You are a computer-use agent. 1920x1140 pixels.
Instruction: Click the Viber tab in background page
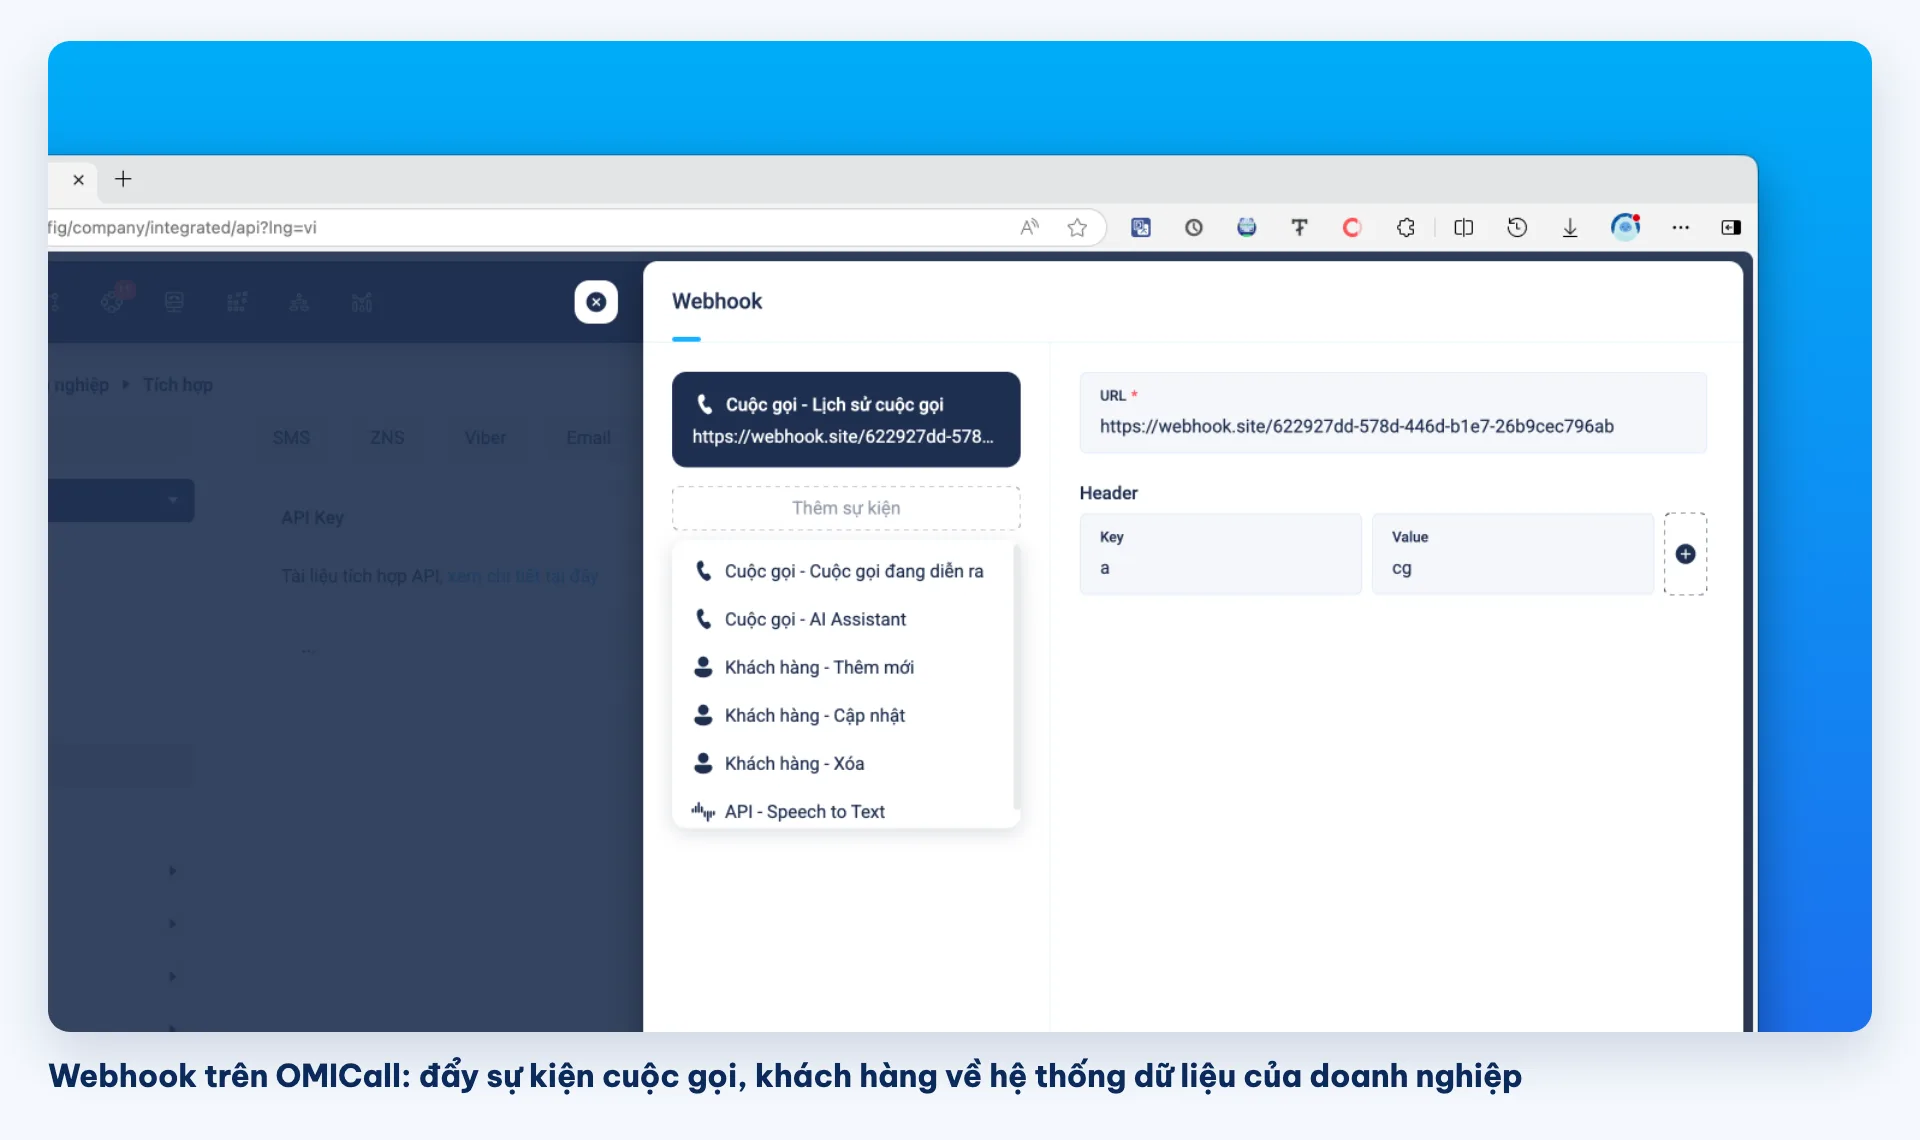click(x=485, y=438)
